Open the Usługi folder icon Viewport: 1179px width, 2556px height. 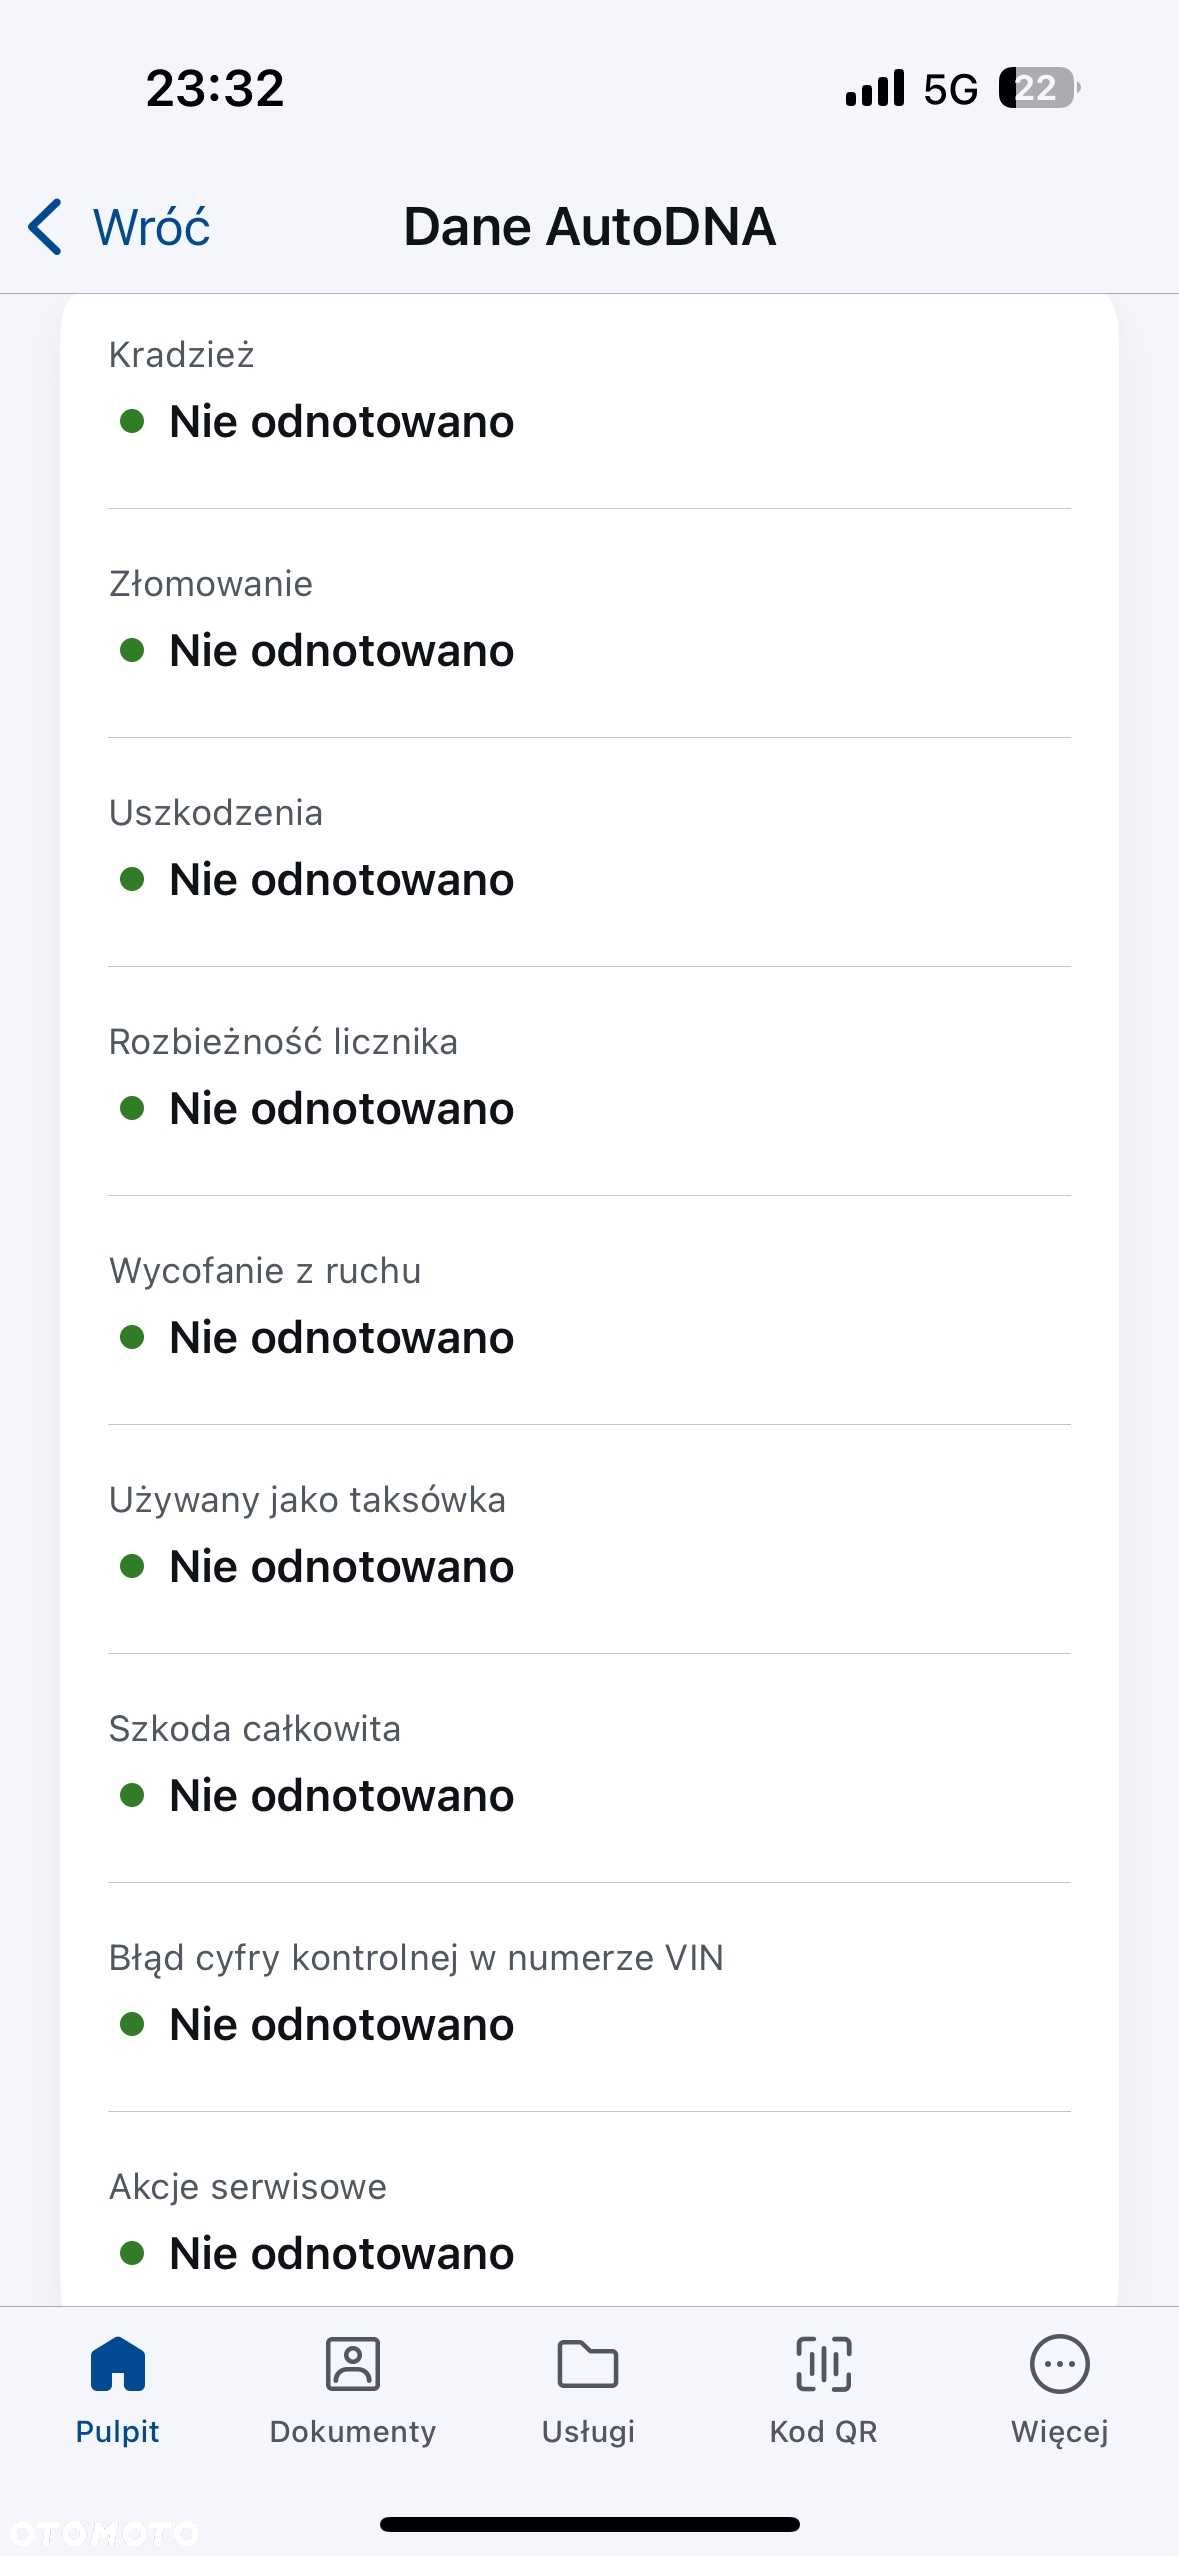588,2364
